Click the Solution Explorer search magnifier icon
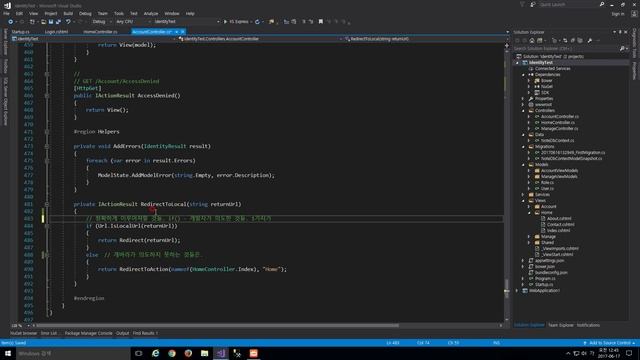Screen dimensions: 640x360 point(622,49)
